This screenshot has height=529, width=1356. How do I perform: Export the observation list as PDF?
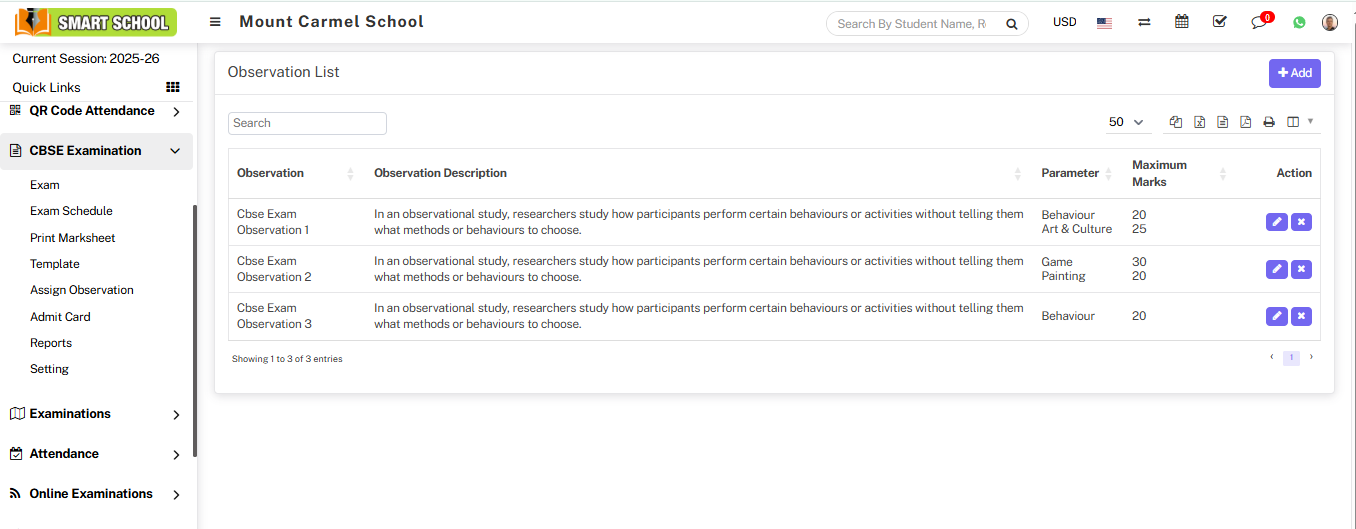pyautogui.click(x=1245, y=122)
